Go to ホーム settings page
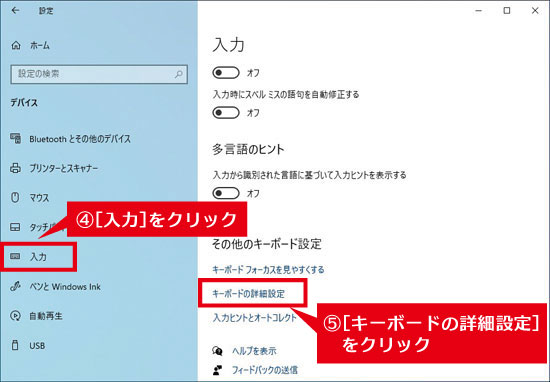 [x=40, y=45]
